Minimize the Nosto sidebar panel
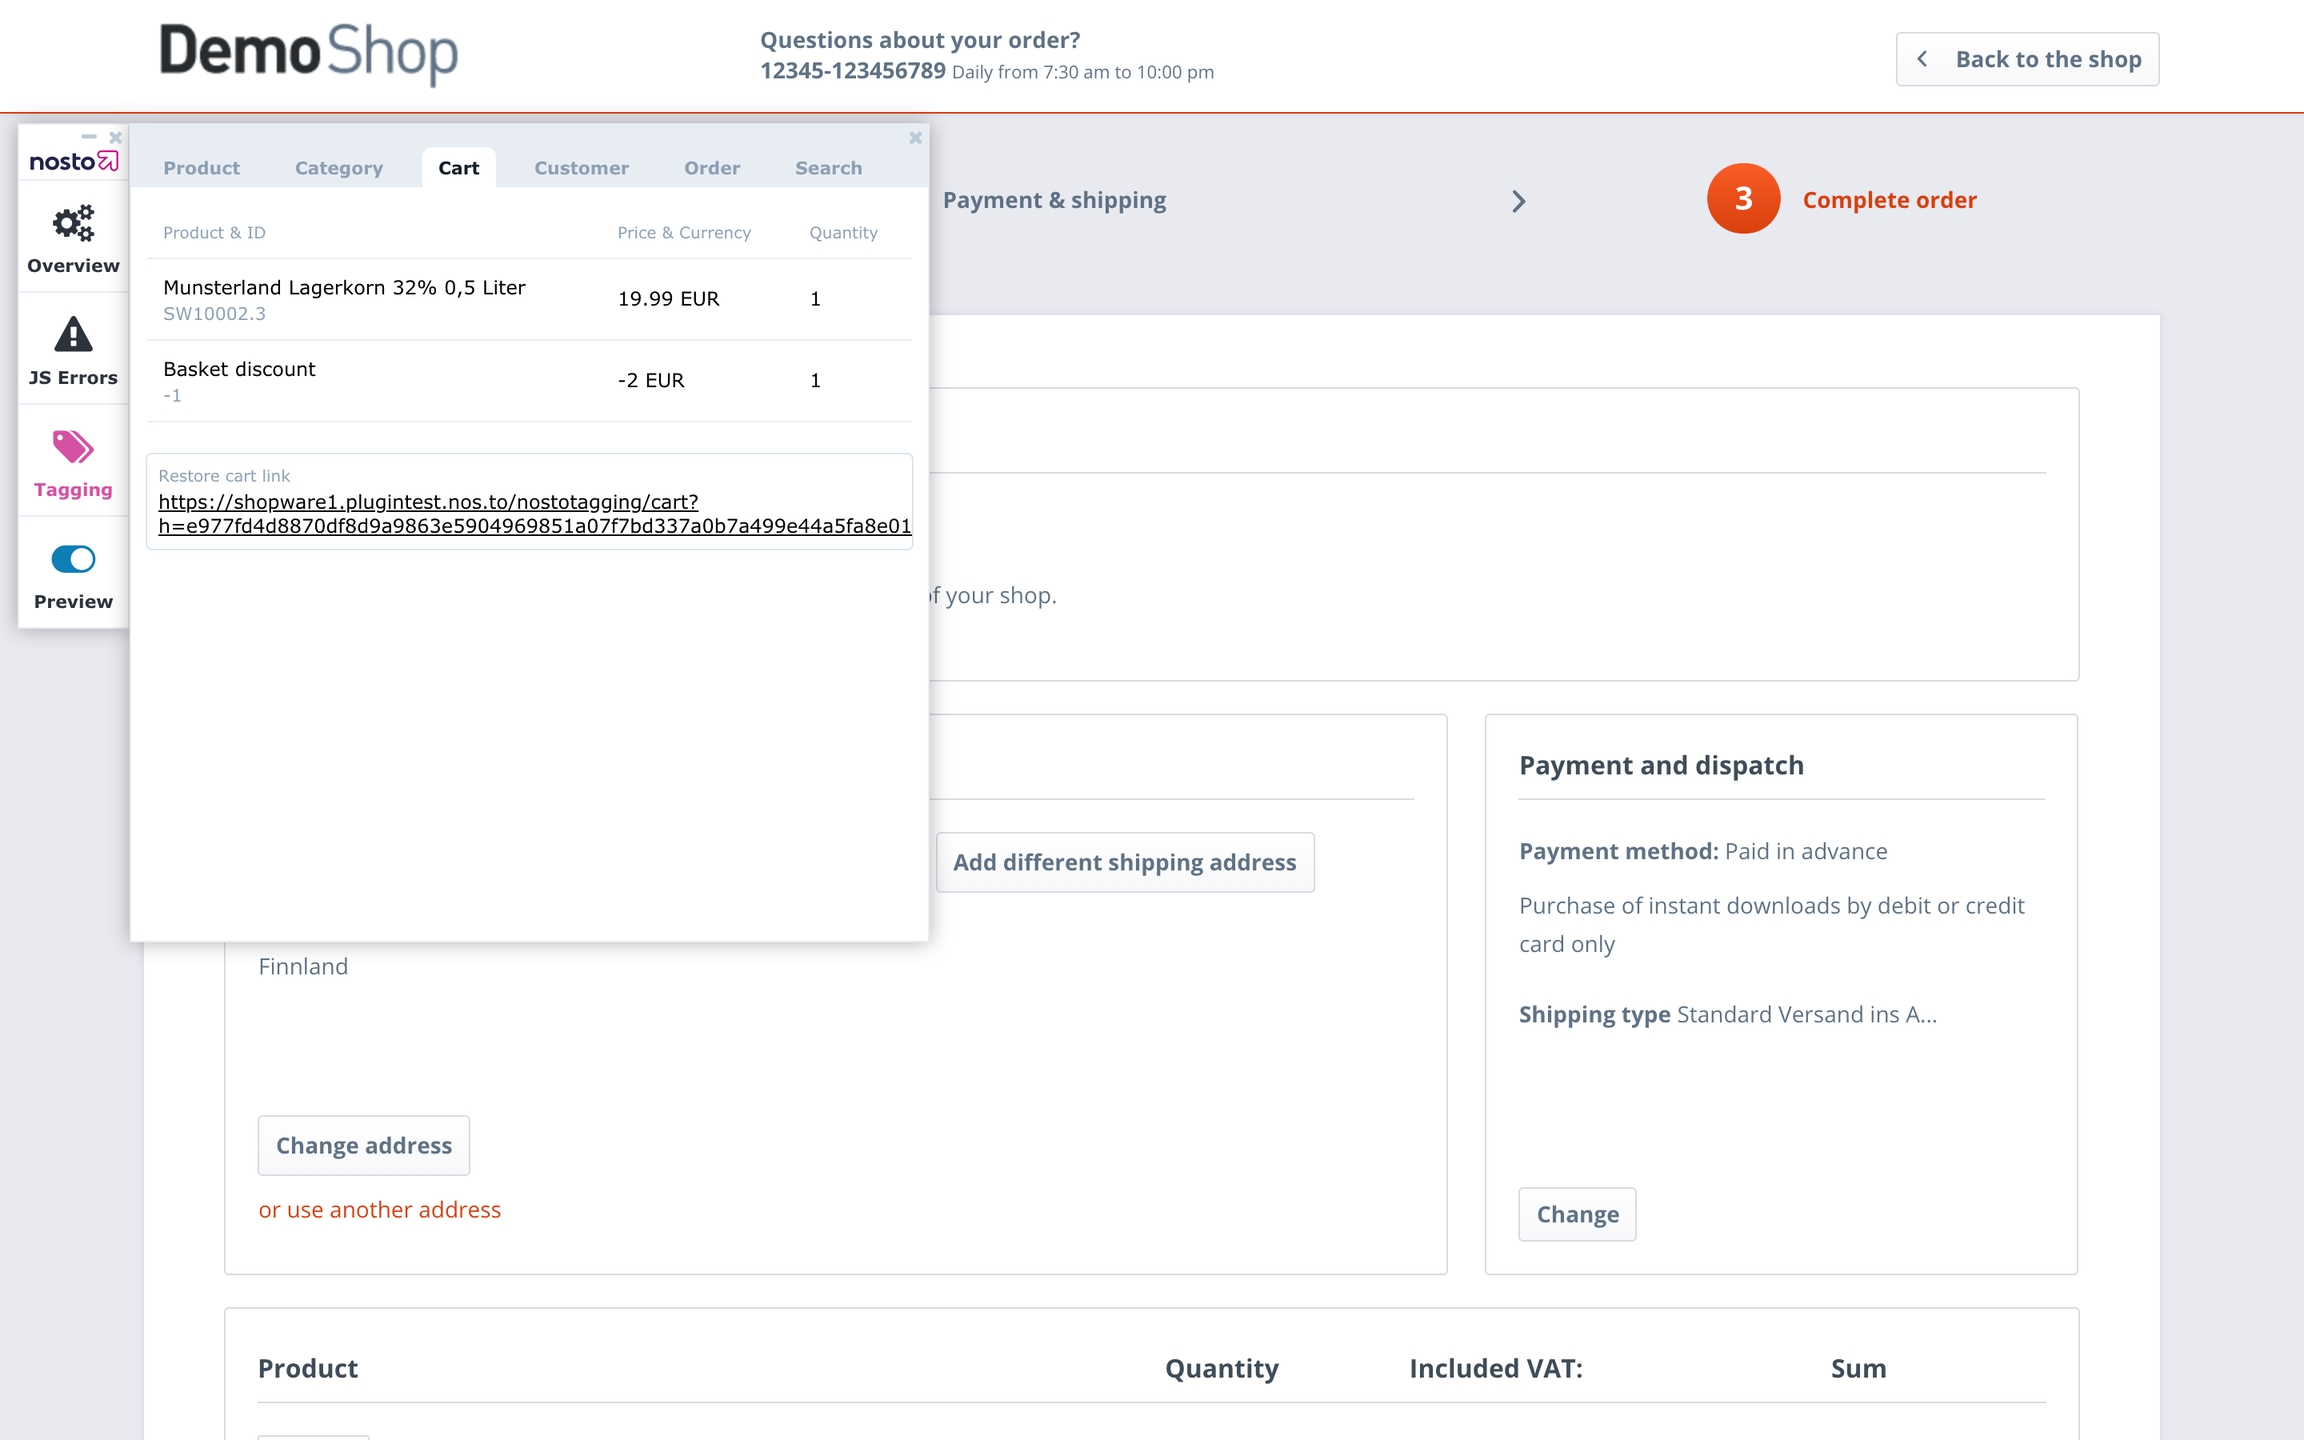This screenshot has height=1440, width=2304. click(89, 137)
